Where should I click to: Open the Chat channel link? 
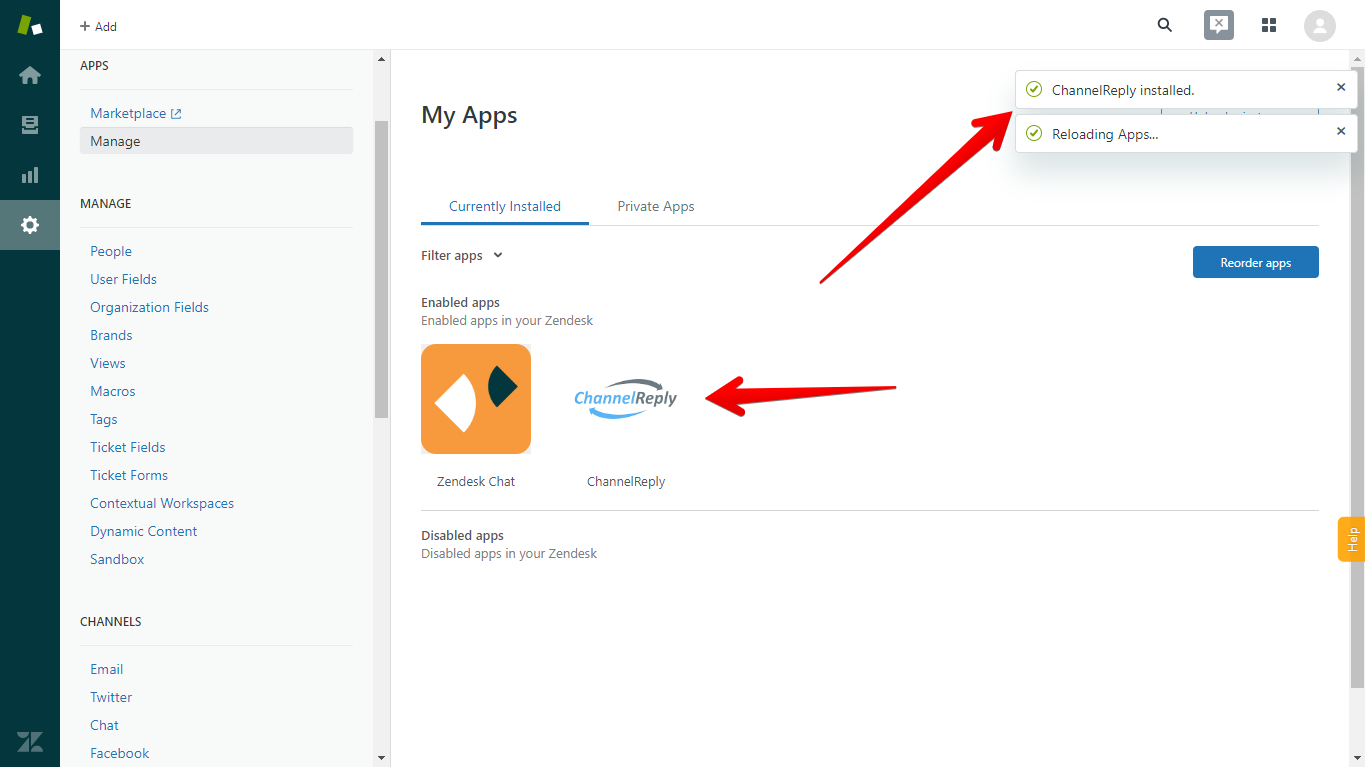point(104,725)
